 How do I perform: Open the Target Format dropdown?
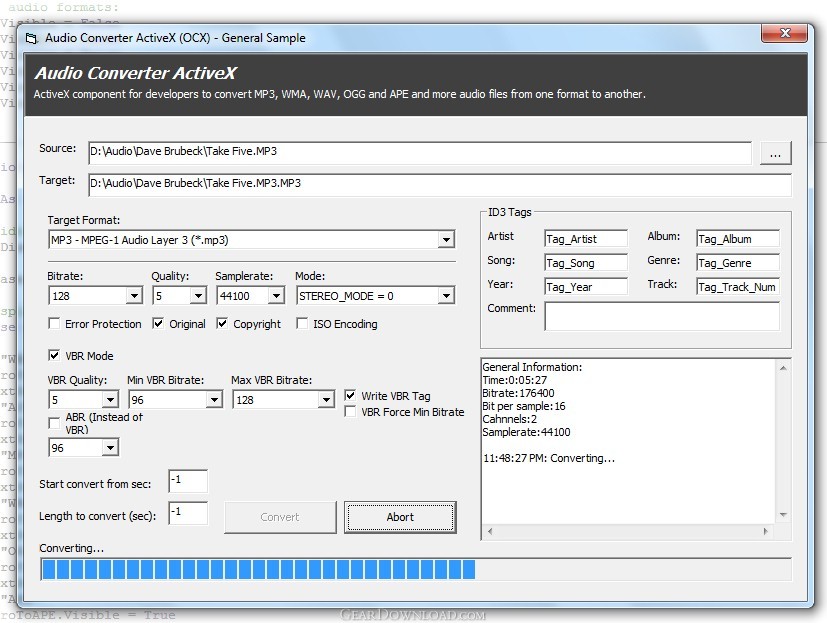[x=446, y=240]
